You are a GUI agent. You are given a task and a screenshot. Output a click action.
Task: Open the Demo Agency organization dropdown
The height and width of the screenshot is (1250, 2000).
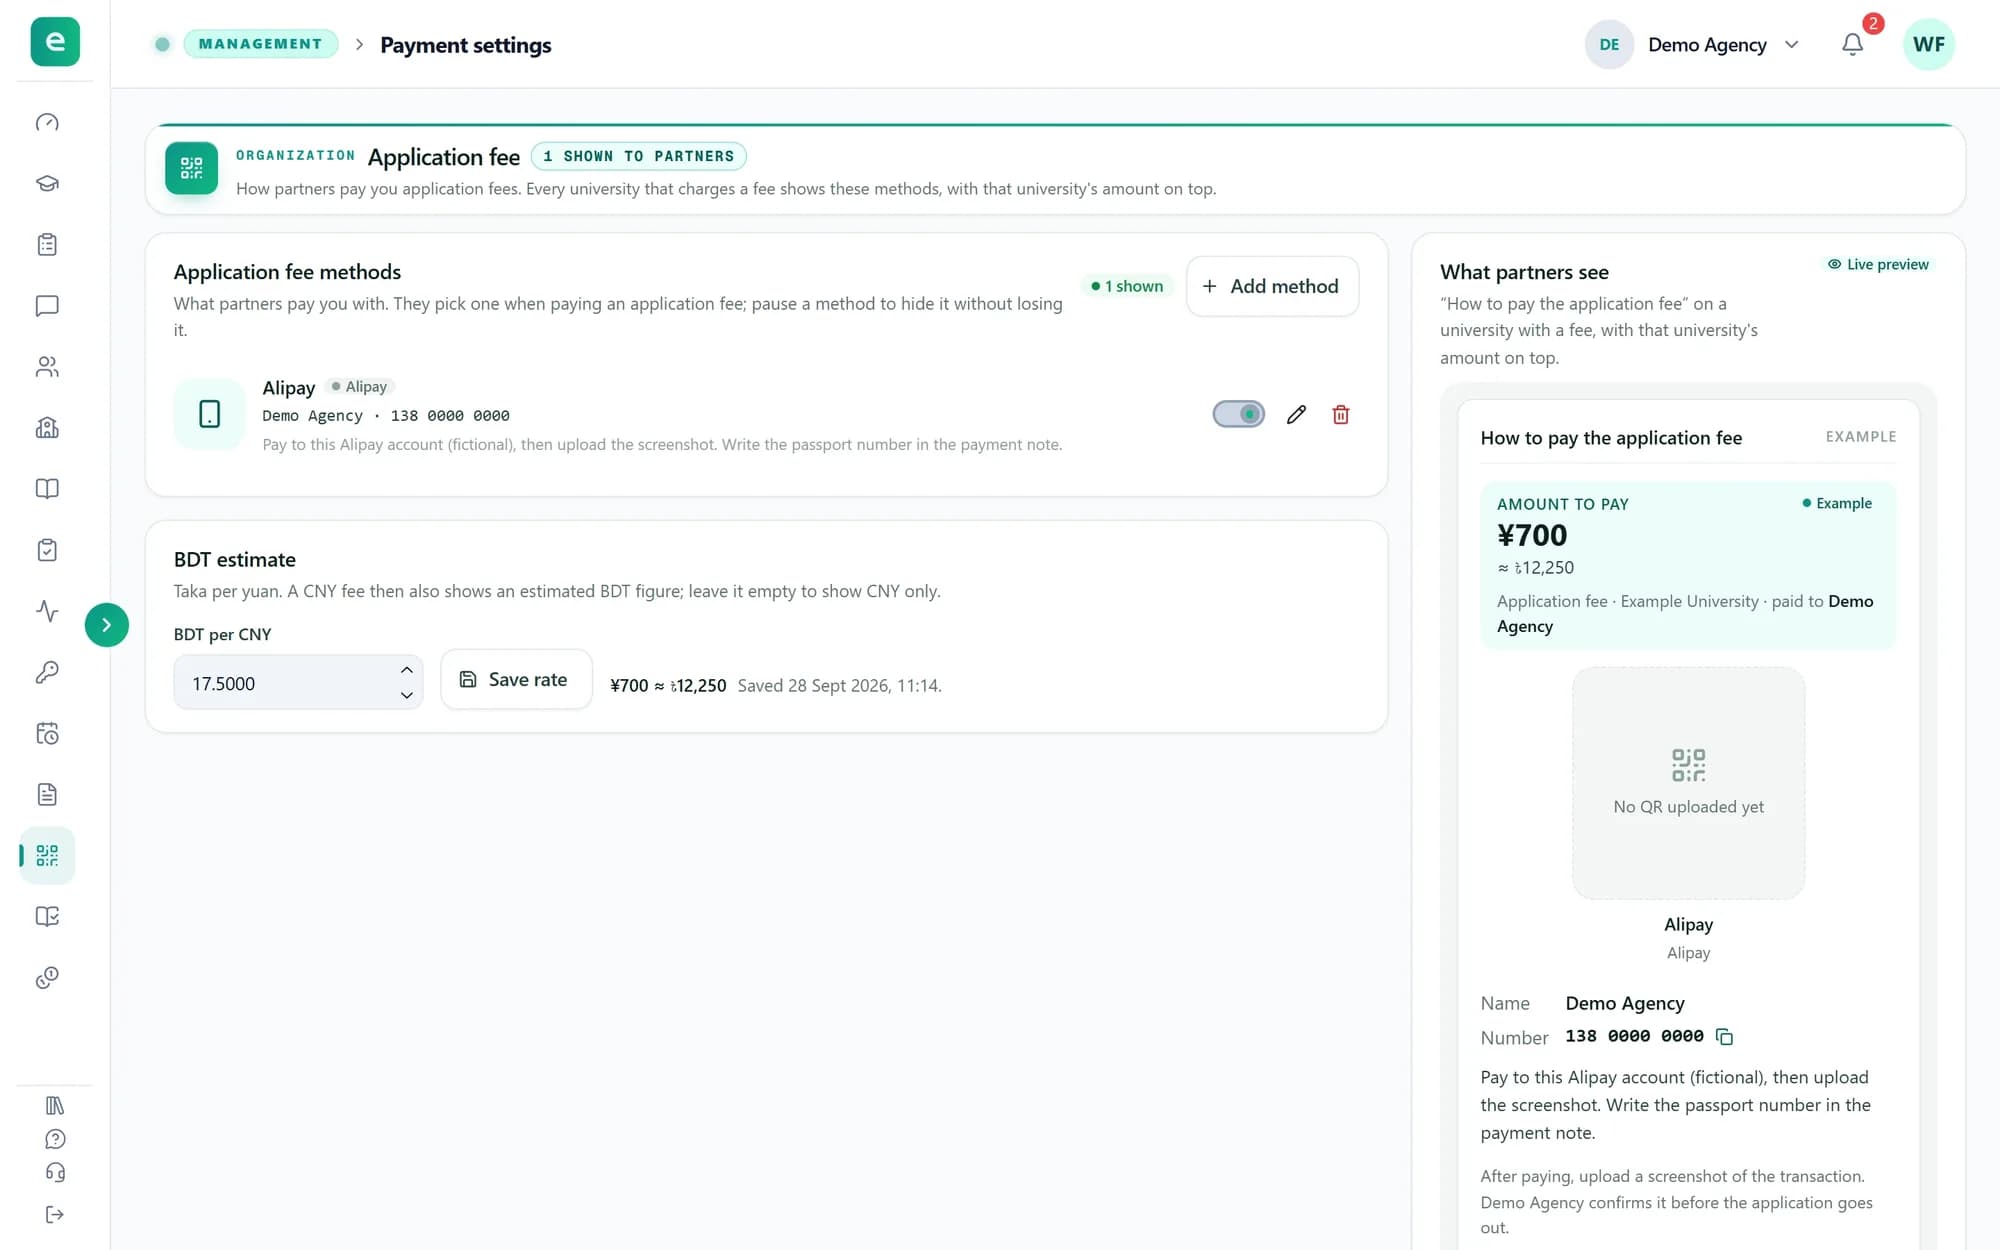[1694, 45]
